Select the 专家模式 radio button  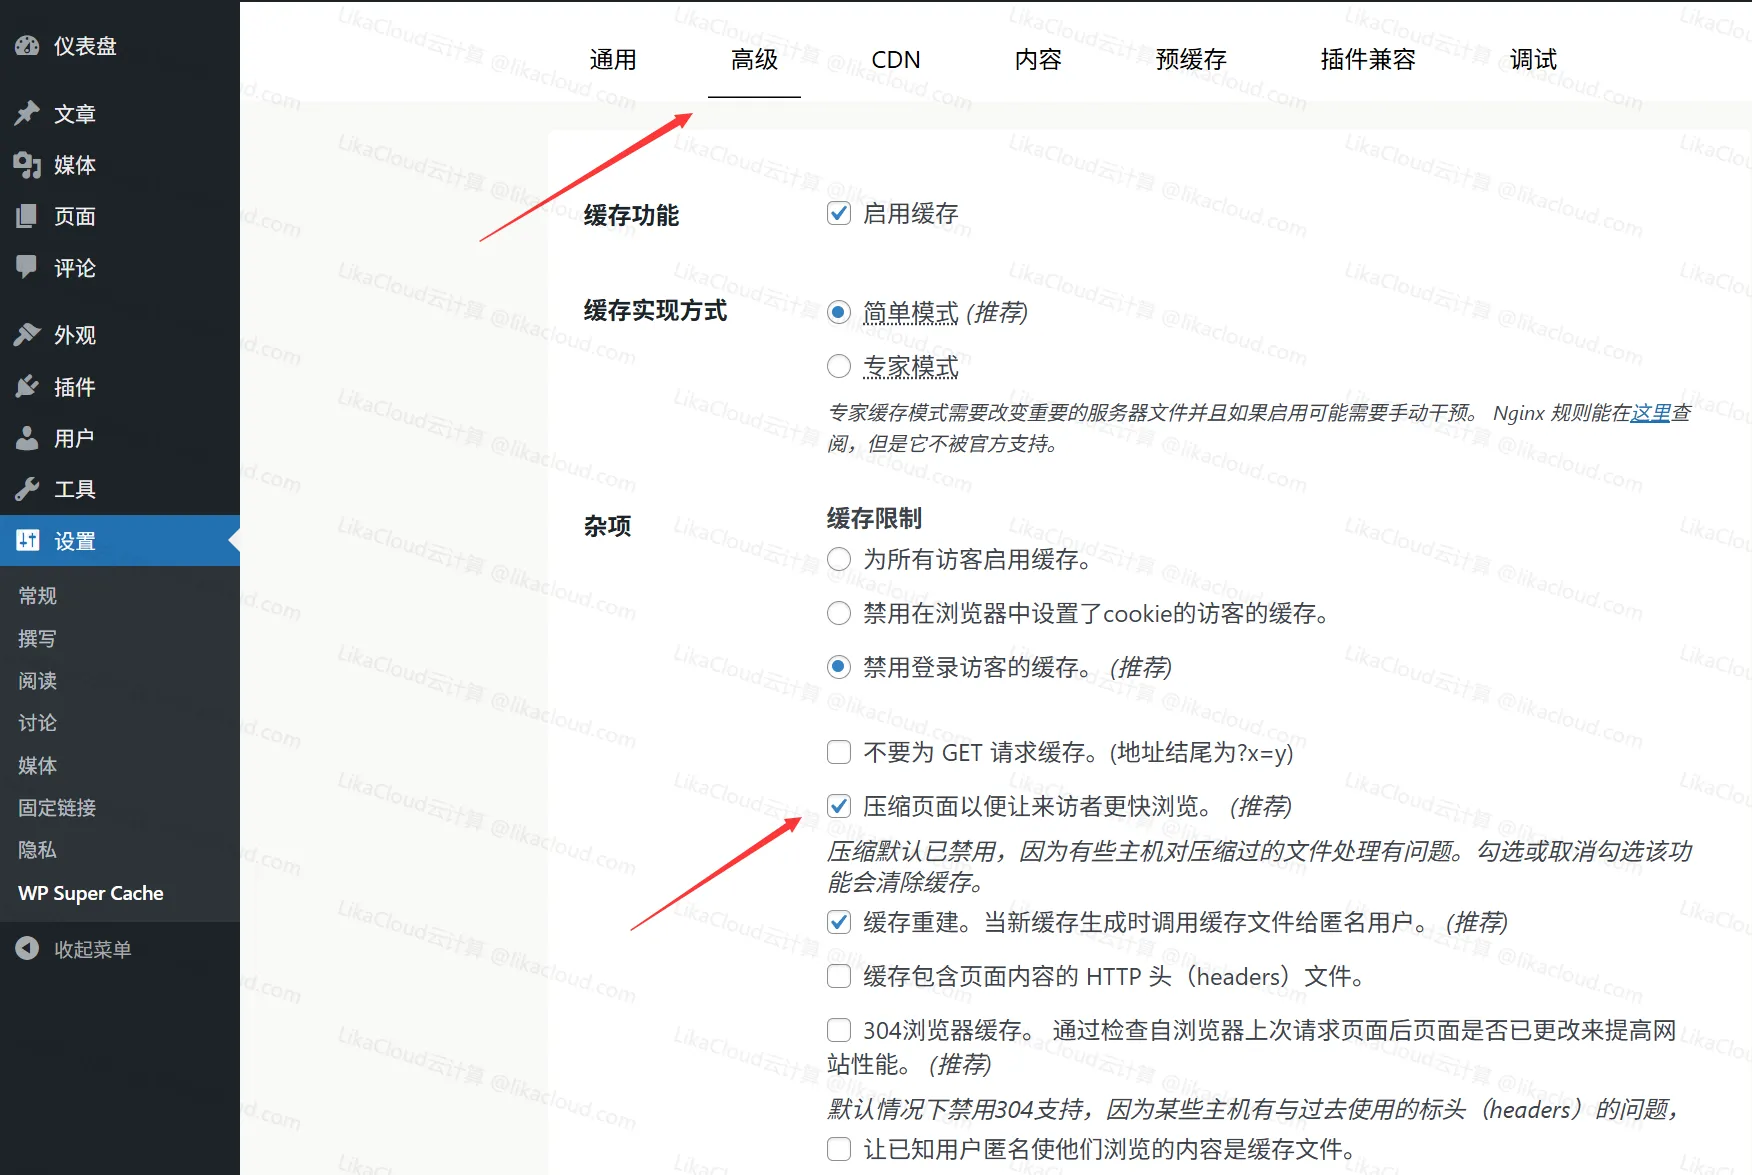(838, 366)
